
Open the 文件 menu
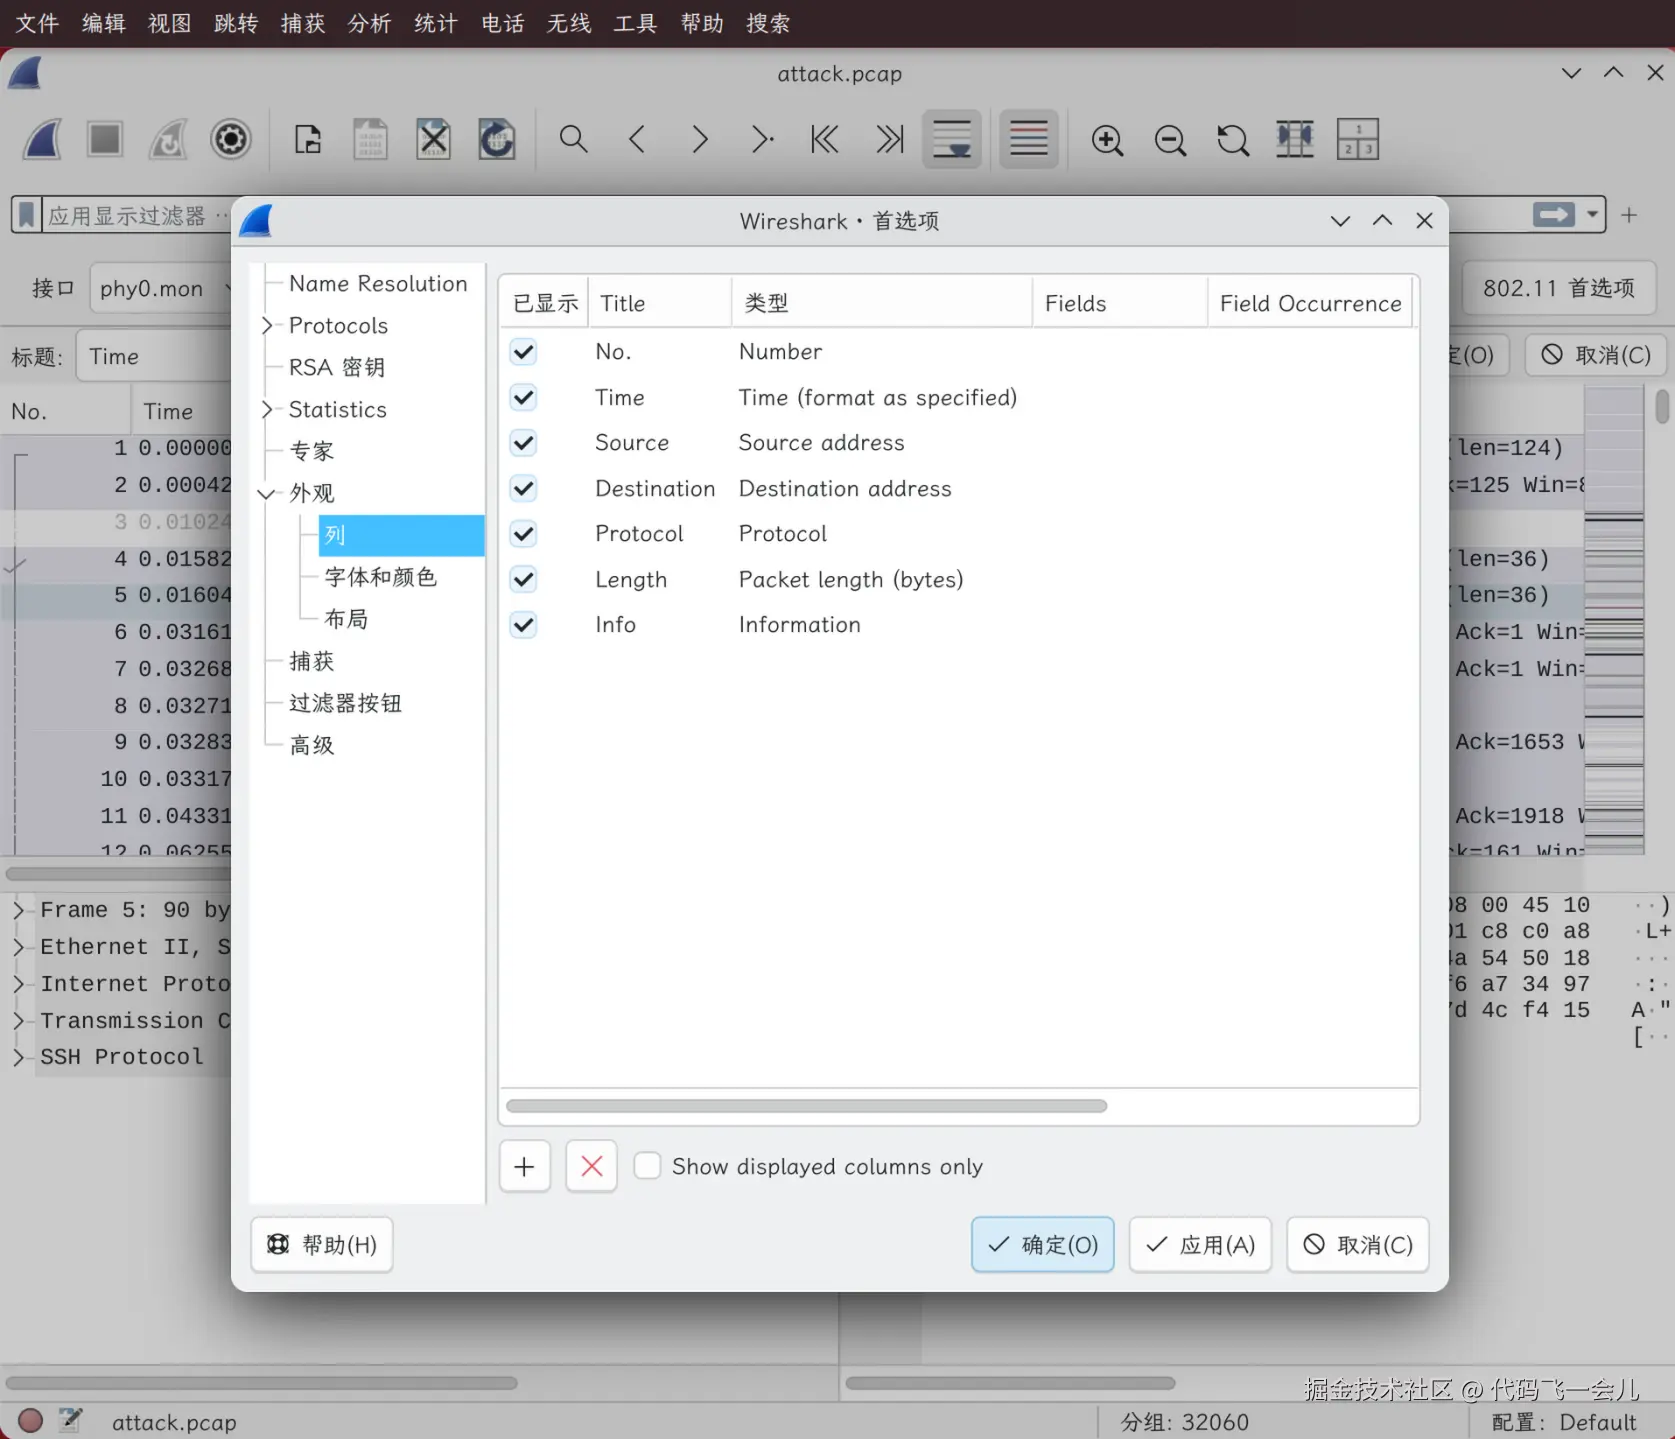coord(38,23)
